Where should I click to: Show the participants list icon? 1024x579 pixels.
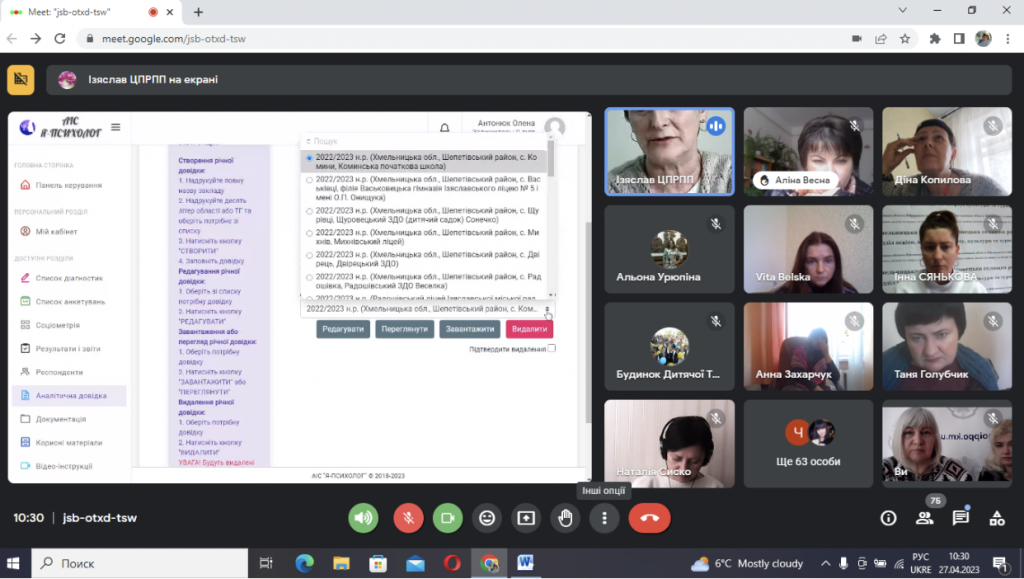click(924, 518)
